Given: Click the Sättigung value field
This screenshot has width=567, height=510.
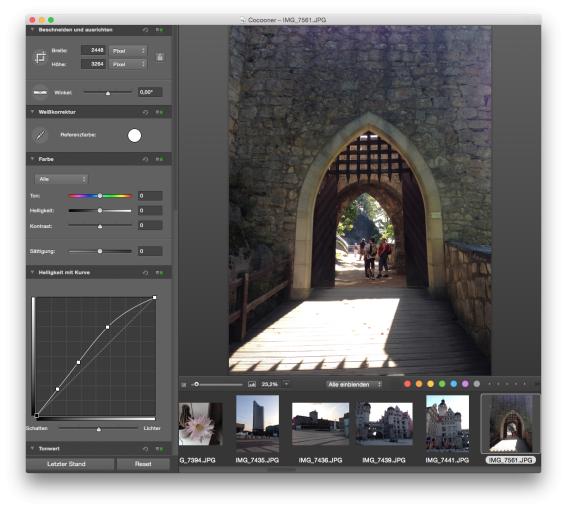Looking at the screenshot, I should point(150,251).
